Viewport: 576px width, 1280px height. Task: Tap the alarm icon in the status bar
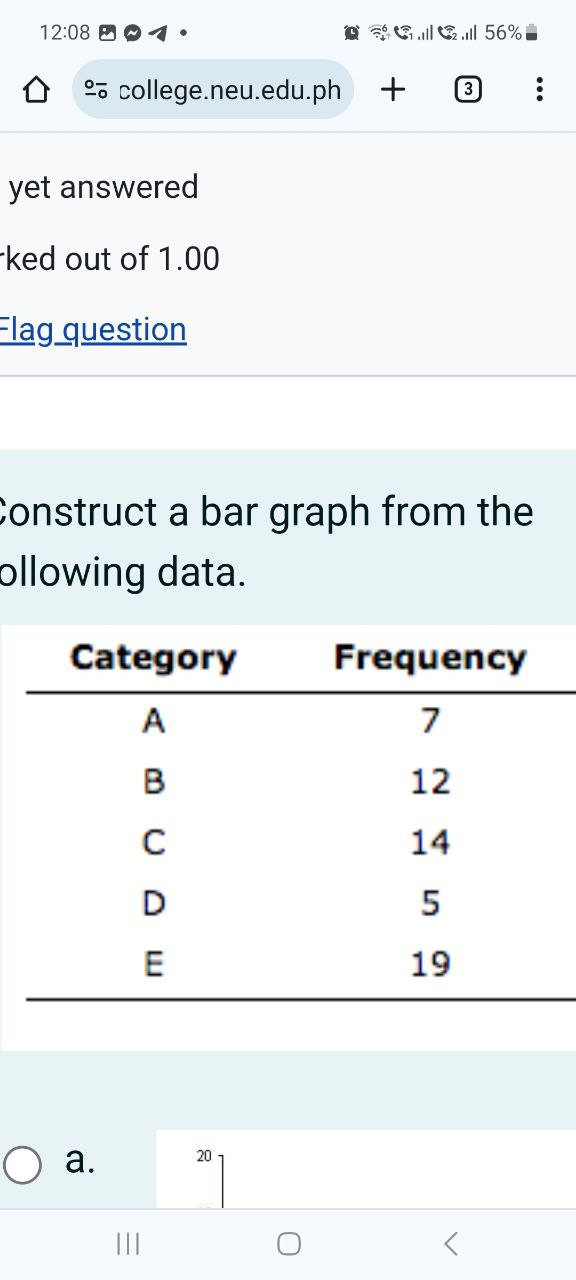click(352, 31)
